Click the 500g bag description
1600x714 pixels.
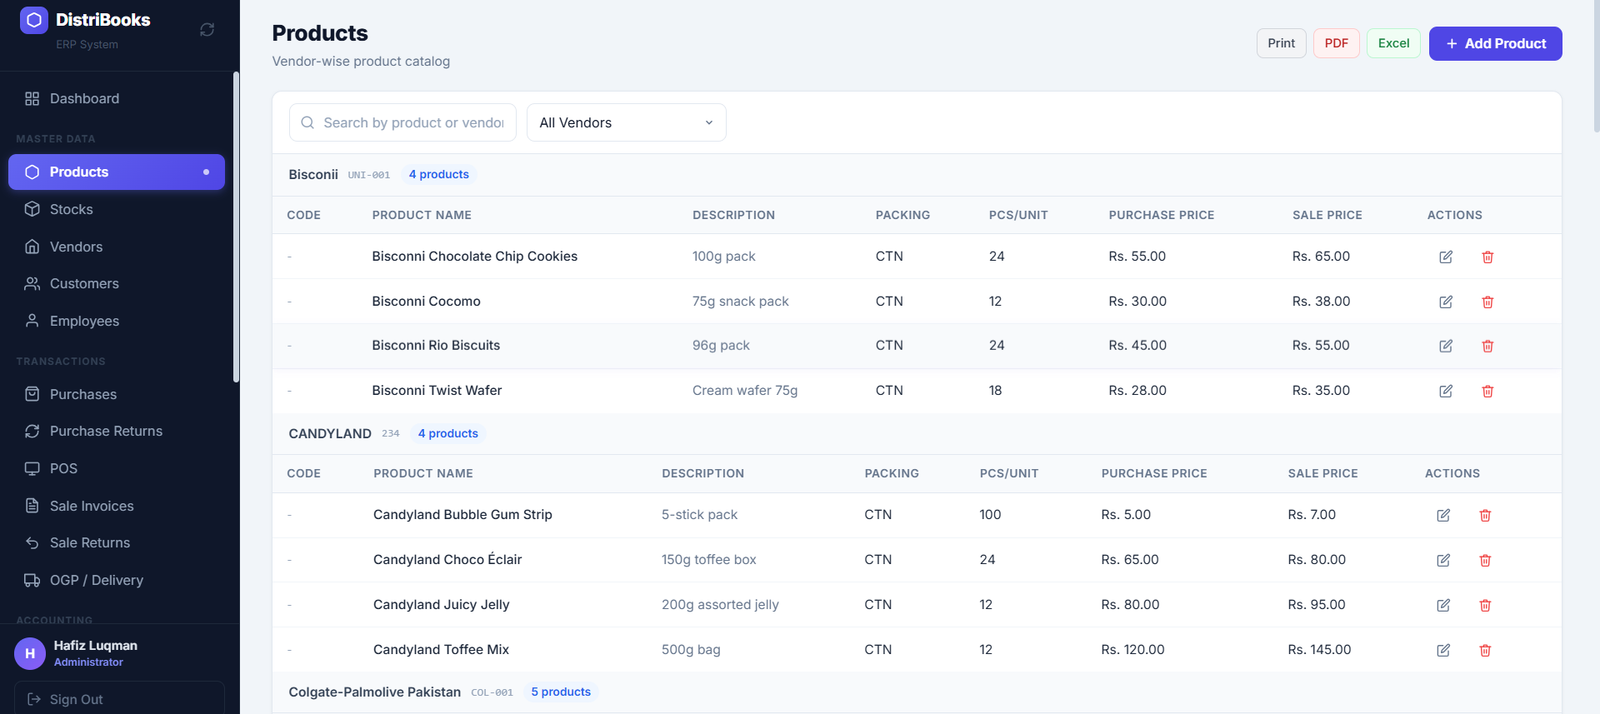coord(691,650)
